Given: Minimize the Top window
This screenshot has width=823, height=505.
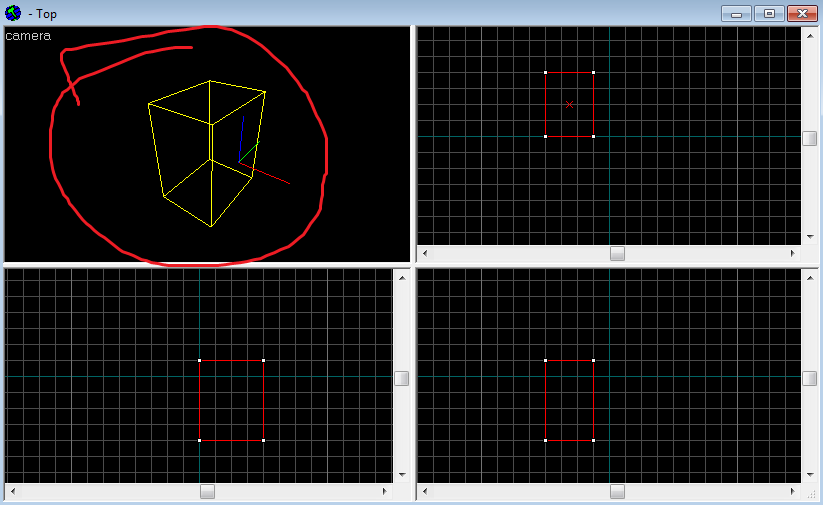Looking at the screenshot, I should [x=736, y=14].
